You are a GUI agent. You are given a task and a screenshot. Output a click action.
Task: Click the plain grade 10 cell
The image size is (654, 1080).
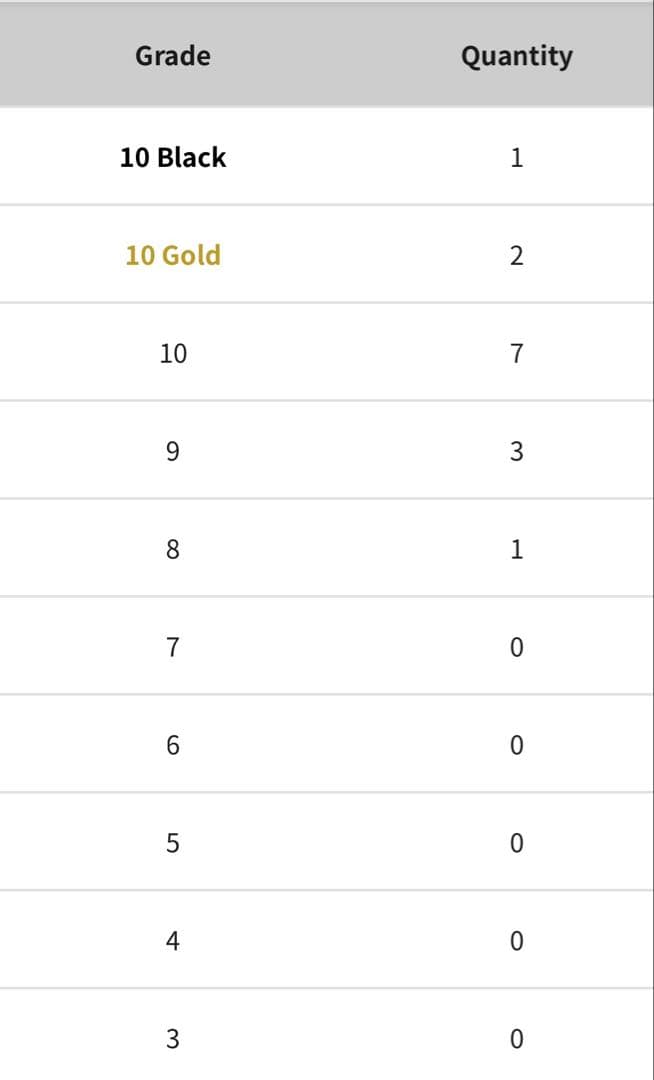pos(173,353)
